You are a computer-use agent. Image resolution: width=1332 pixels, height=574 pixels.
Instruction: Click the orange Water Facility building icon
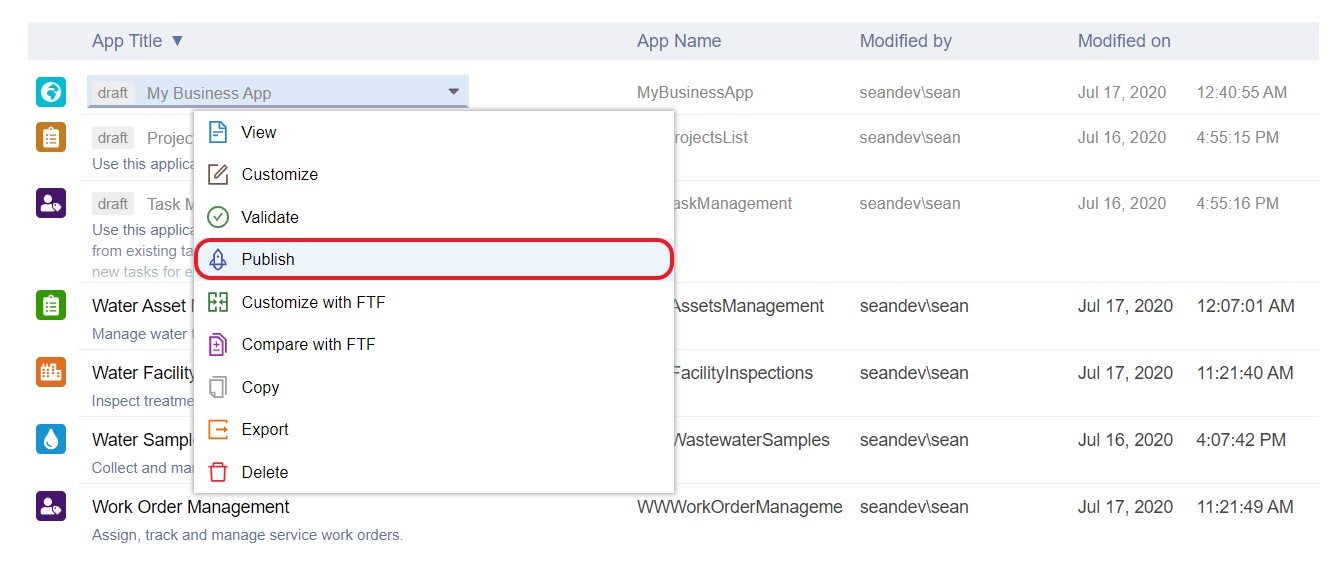coord(51,372)
